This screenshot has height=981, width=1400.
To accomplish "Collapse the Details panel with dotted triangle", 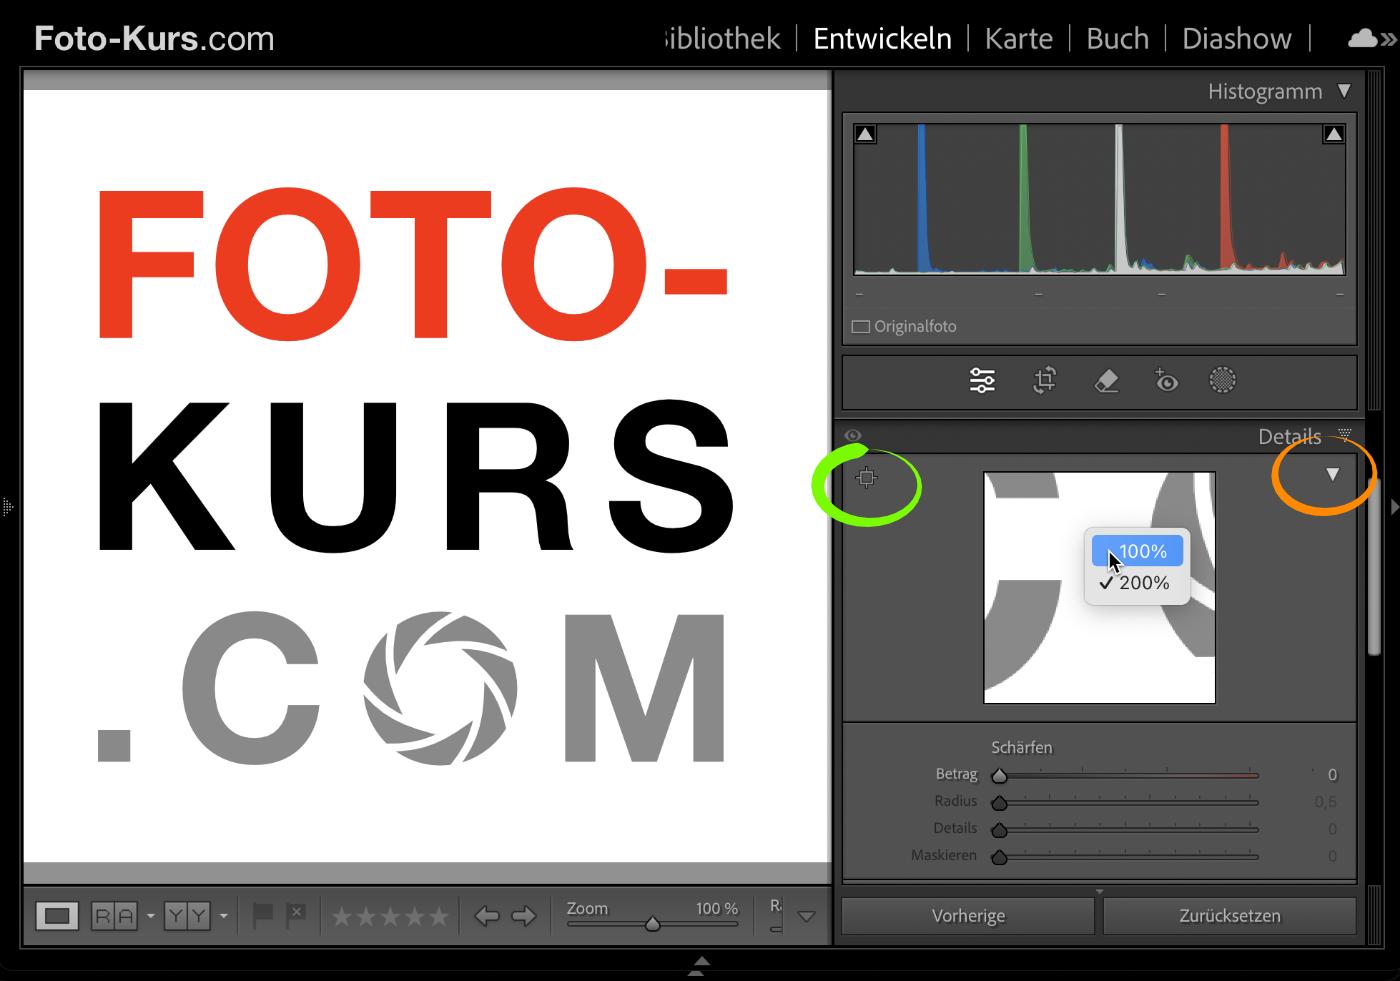I will point(1344,435).
